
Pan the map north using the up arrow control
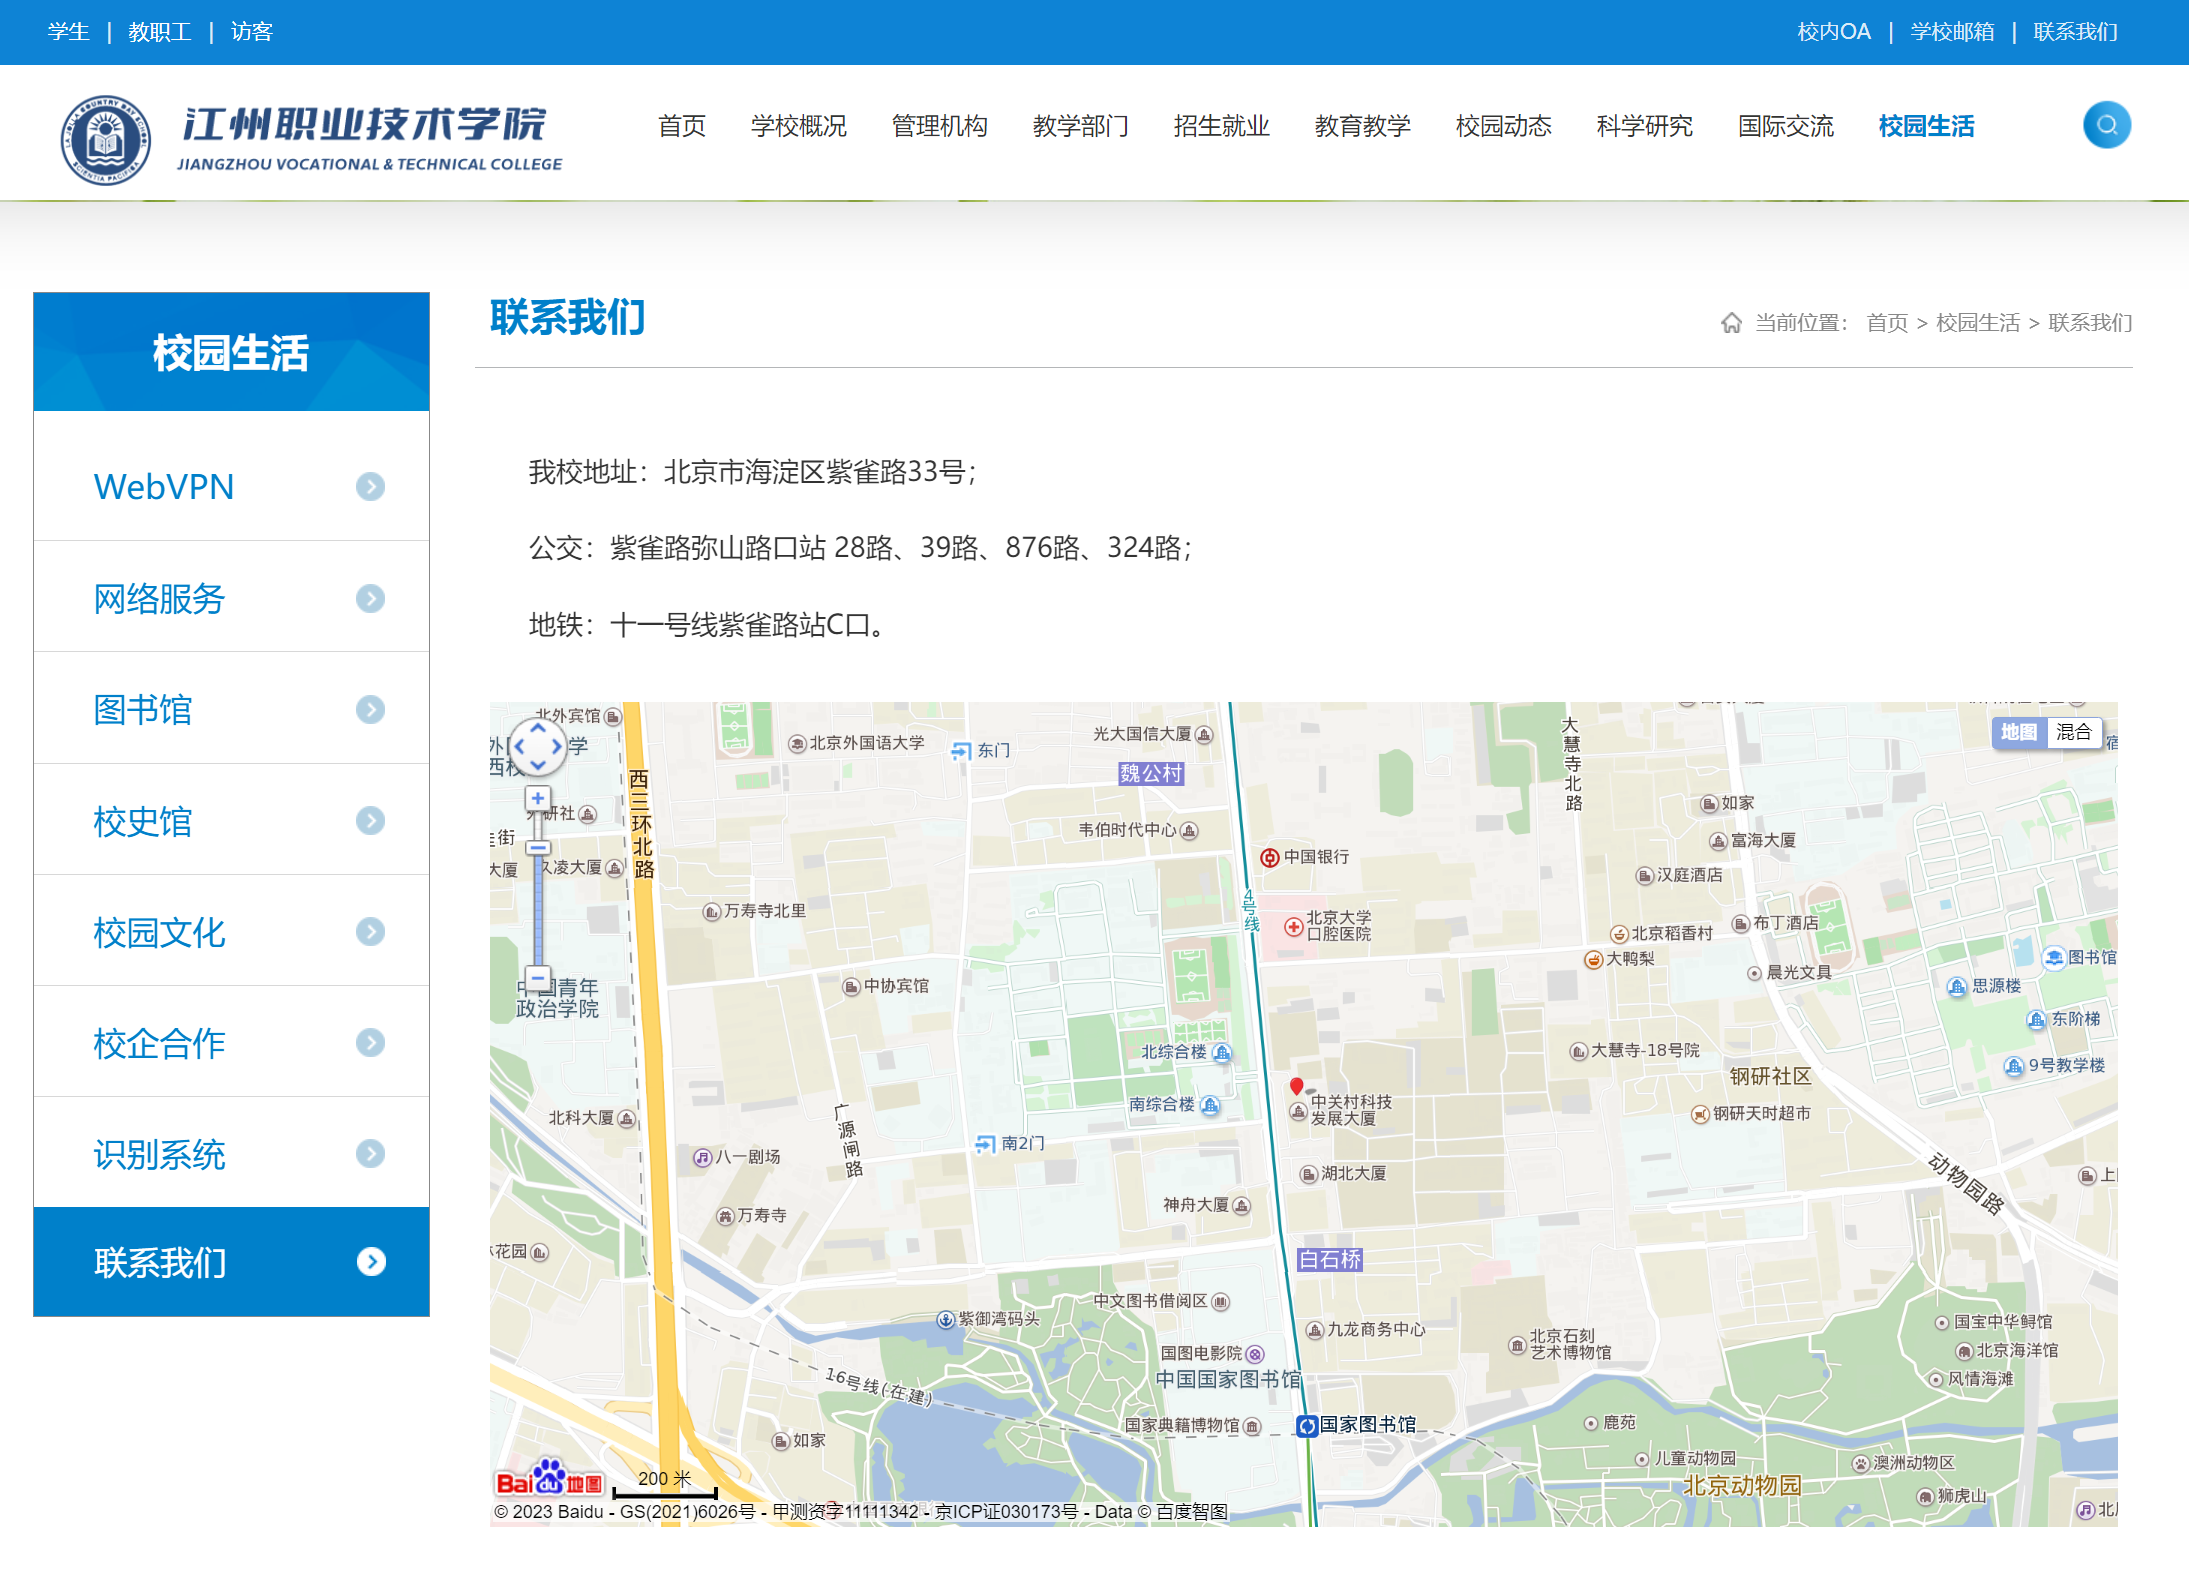[x=538, y=727]
